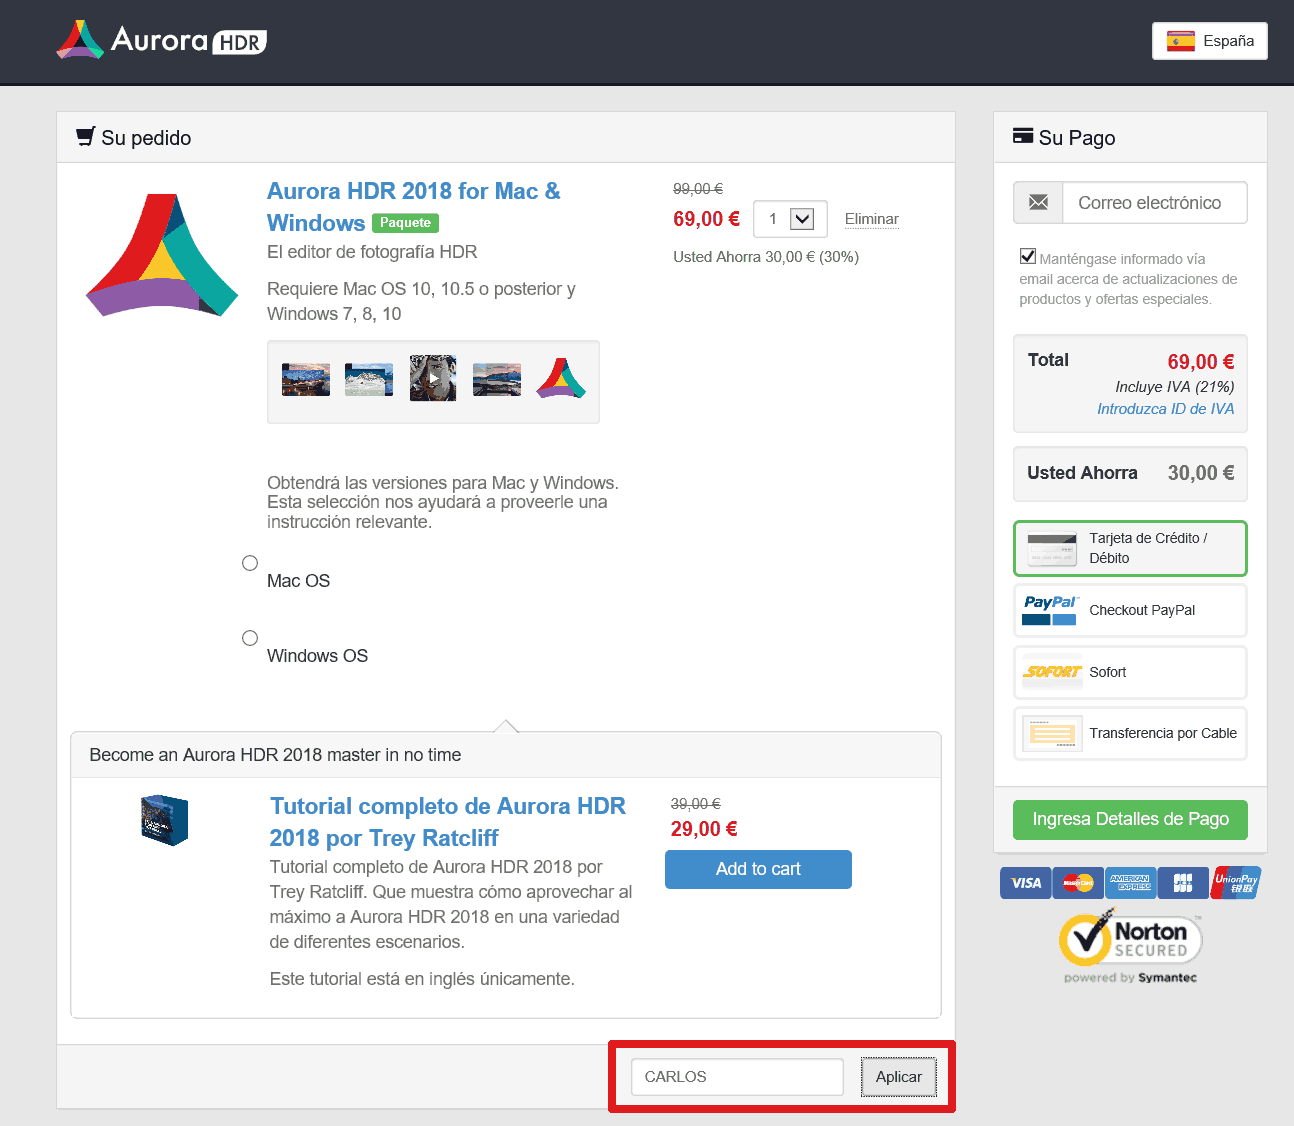This screenshot has height=1126, width=1294.
Task: Click the red 29,00 € tutorial price
Action: pos(704,829)
